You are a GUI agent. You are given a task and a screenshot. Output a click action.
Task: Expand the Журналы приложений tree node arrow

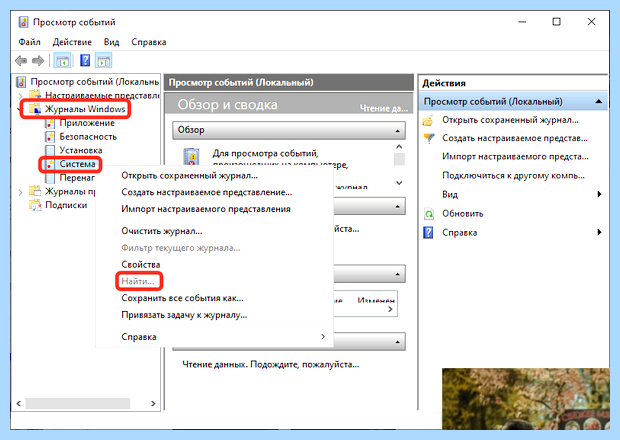click(21, 192)
